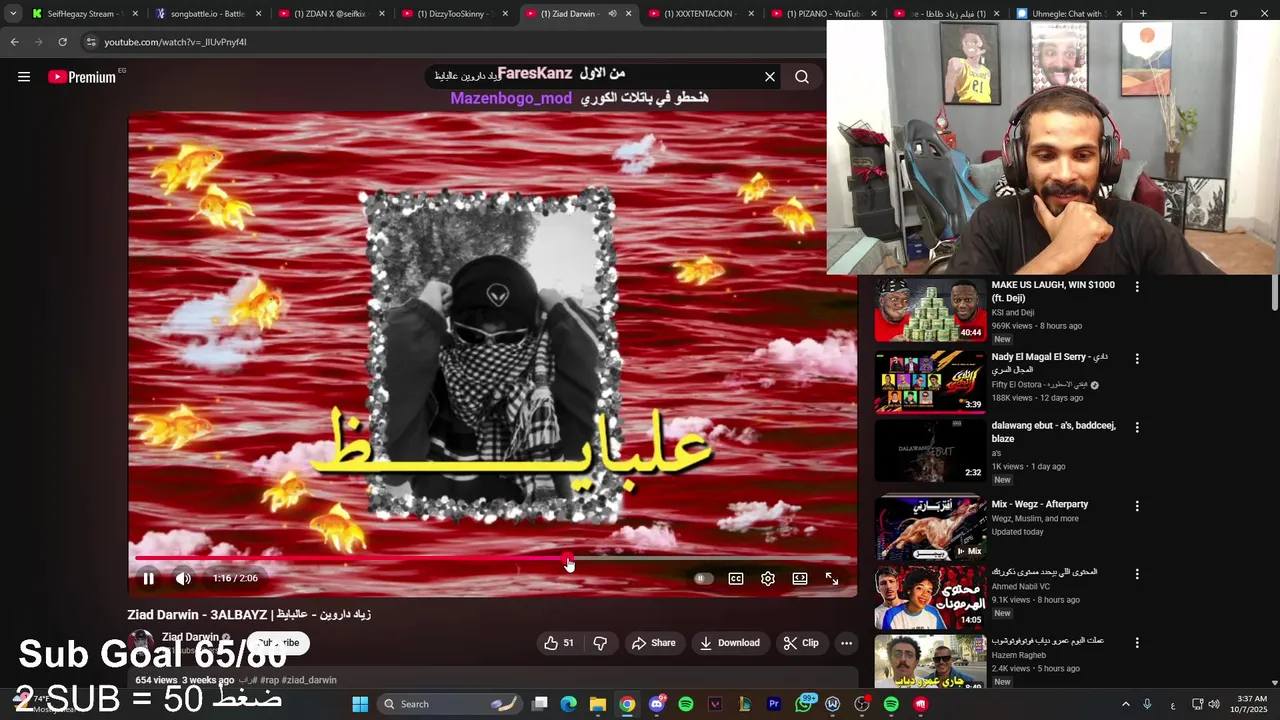Go back in browser history
This screenshot has height=720, width=1280.
point(14,42)
